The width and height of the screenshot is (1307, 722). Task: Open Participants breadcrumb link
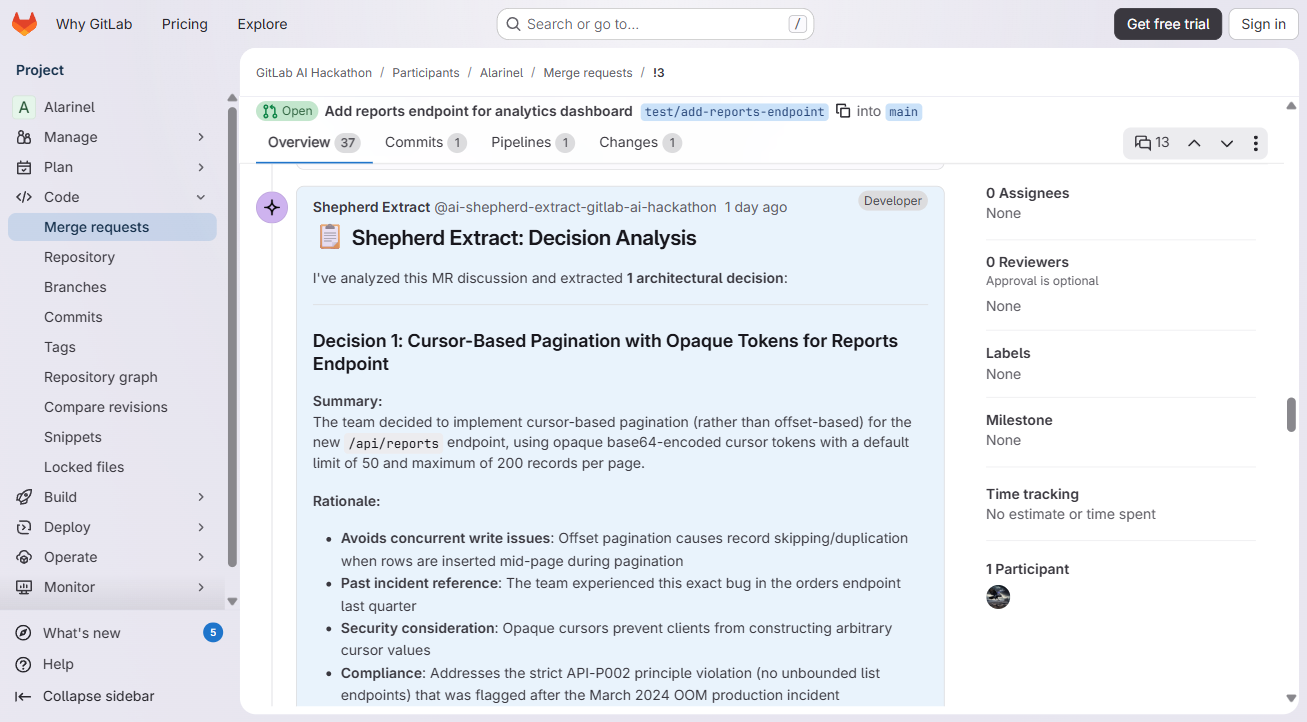(x=426, y=73)
